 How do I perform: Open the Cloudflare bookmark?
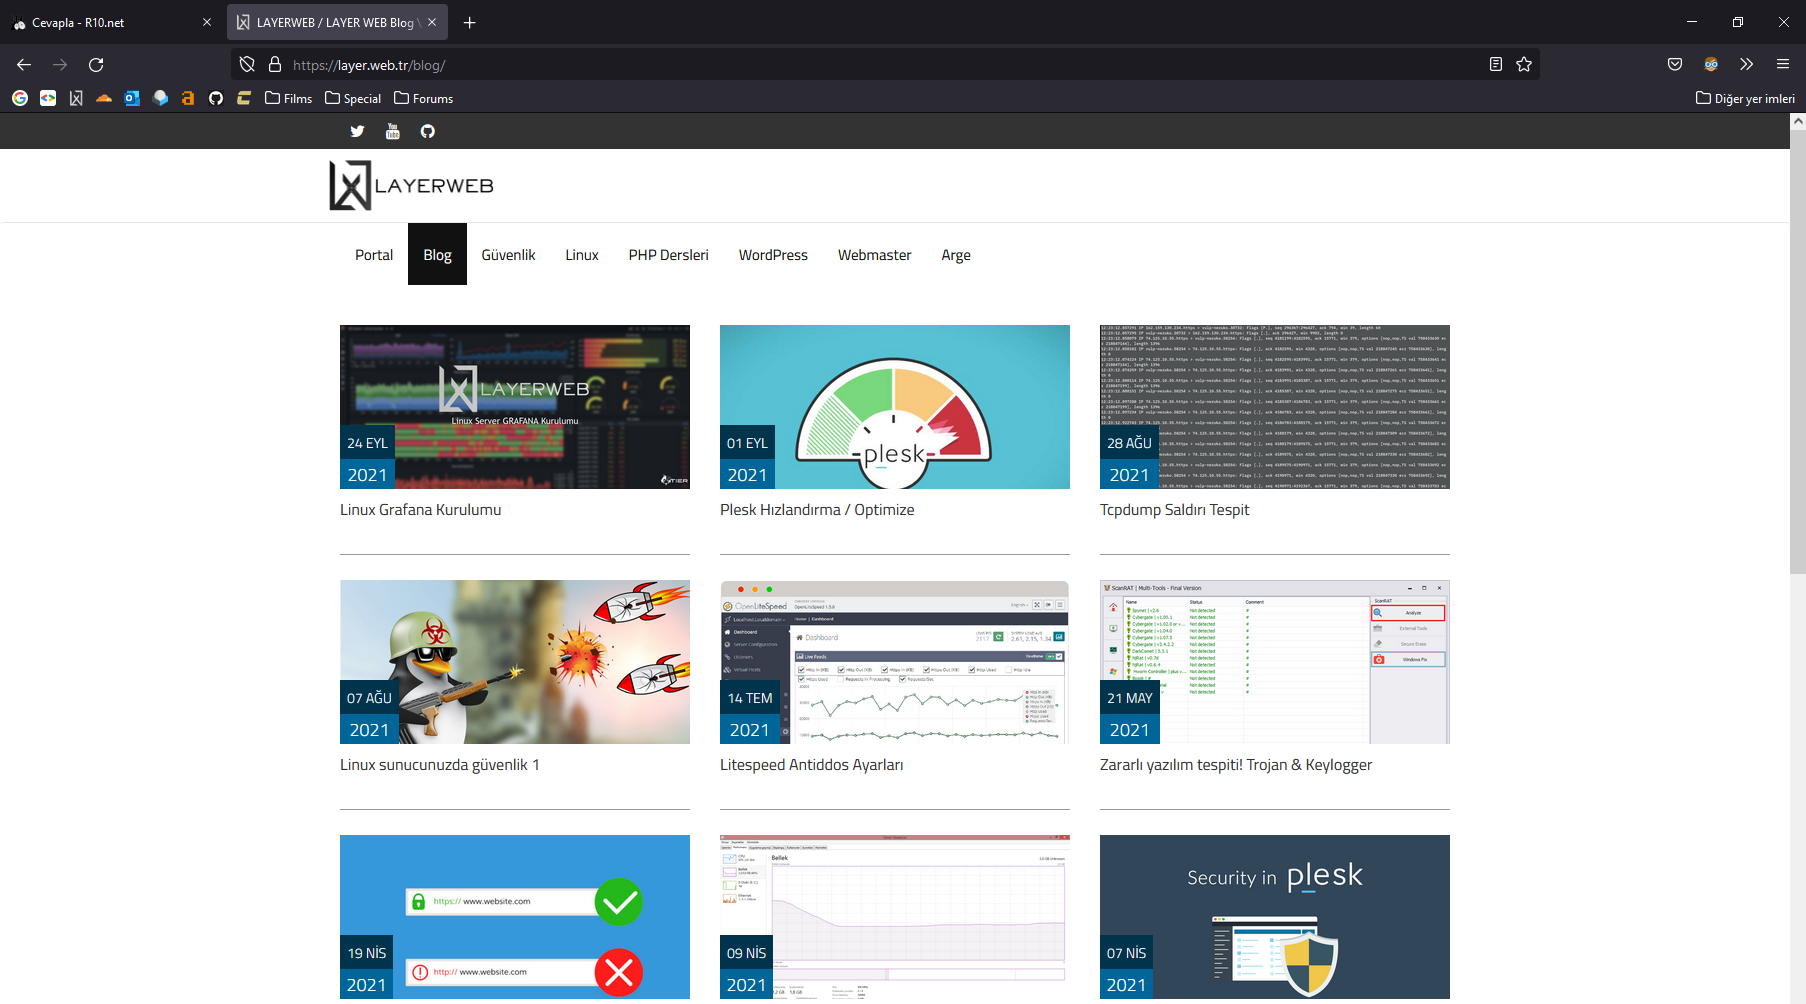pyautogui.click(x=104, y=98)
